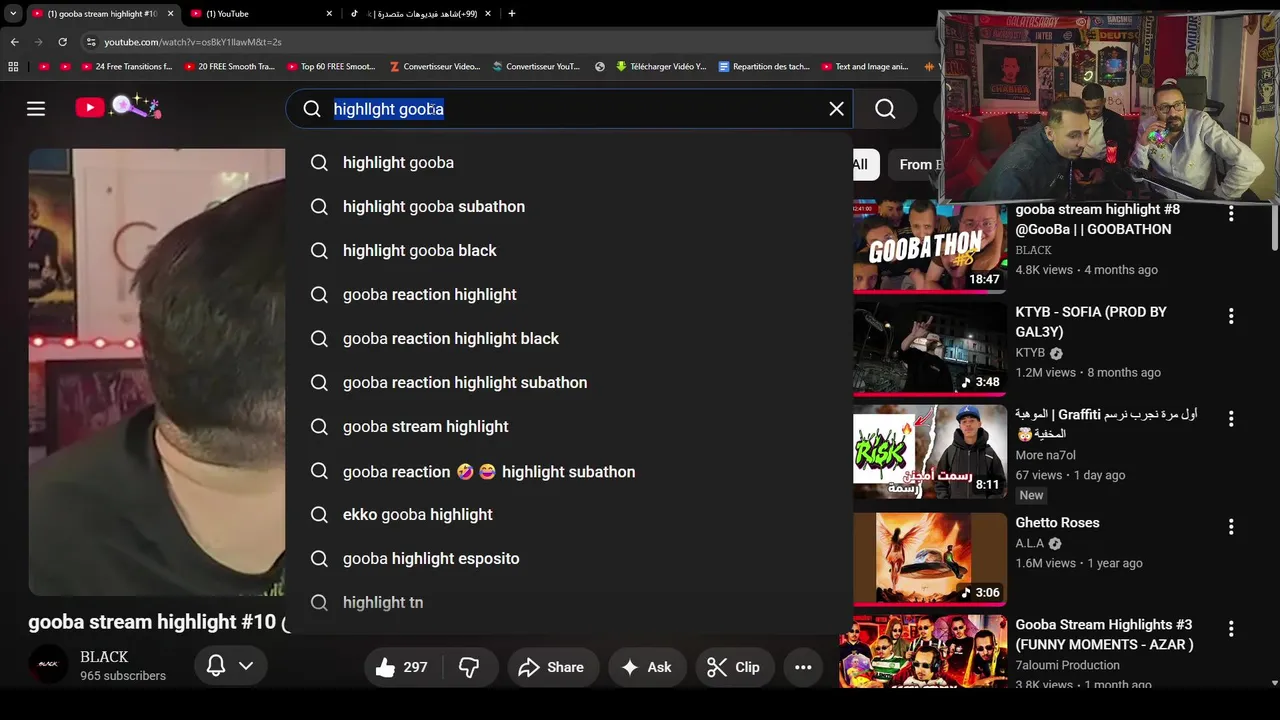Viewport: 1280px width, 720px height.
Task: Choose suggestion 'highlight gooba'
Action: (569, 162)
